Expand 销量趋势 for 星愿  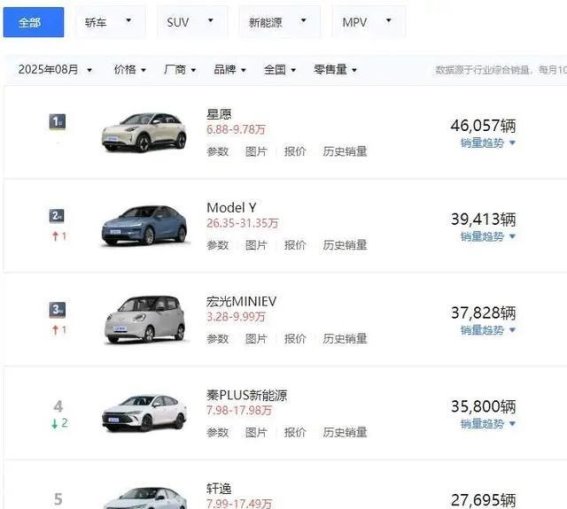coord(487,143)
